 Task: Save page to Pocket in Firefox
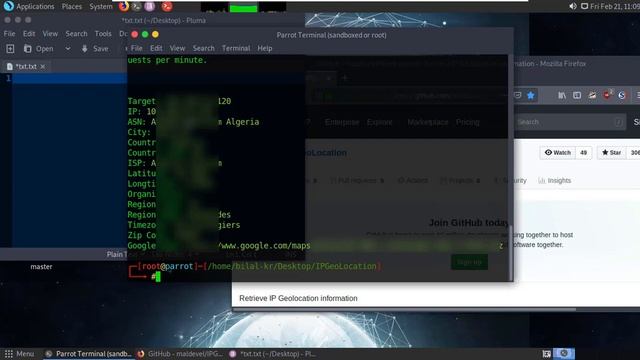pyautogui.click(x=518, y=96)
